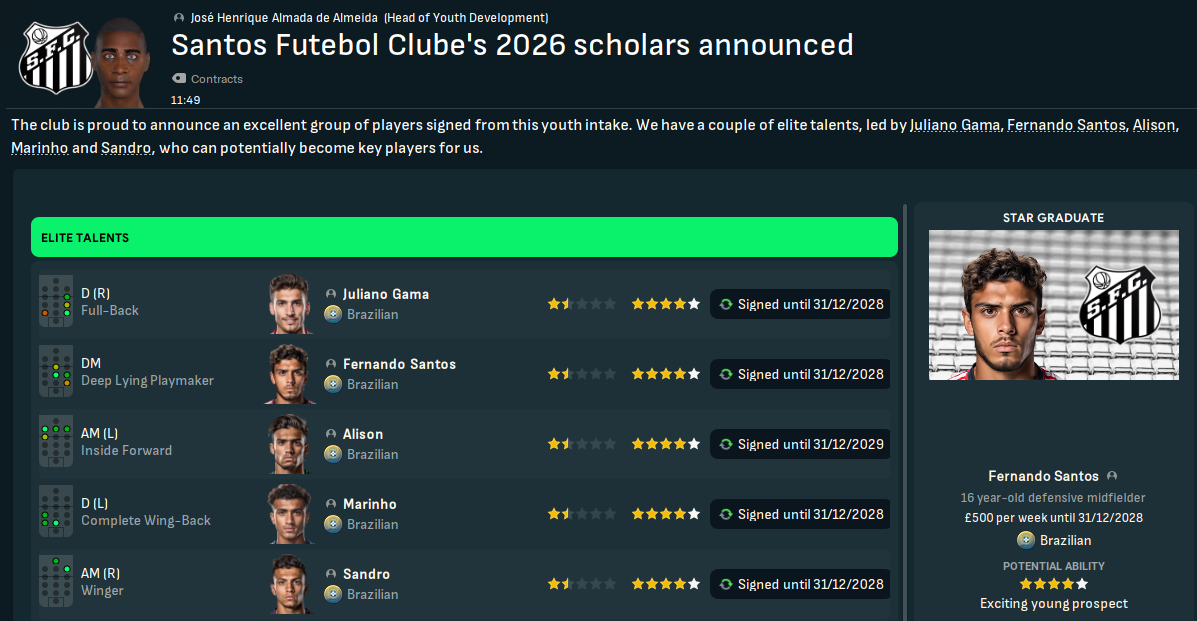Click Fernando Santos's Signed until 31/12/2028 button
This screenshot has height=621, width=1197.
click(800, 374)
